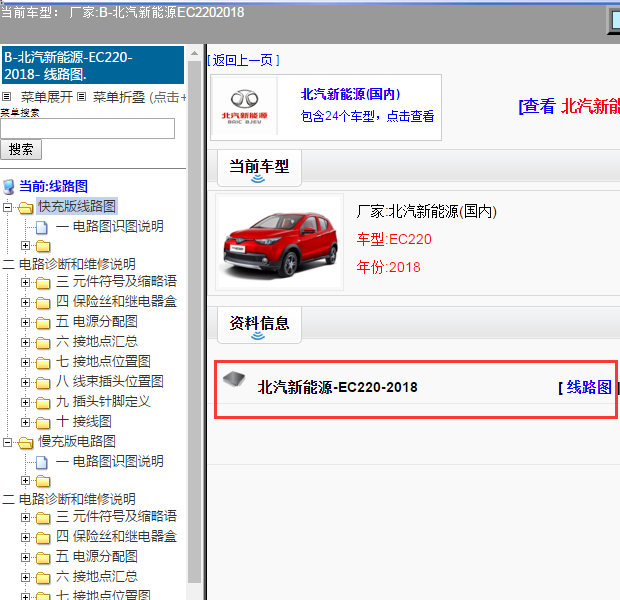Expand the 二 电路诊断和维修说明 node under 快充版
The image size is (620, 600).
(25, 246)
